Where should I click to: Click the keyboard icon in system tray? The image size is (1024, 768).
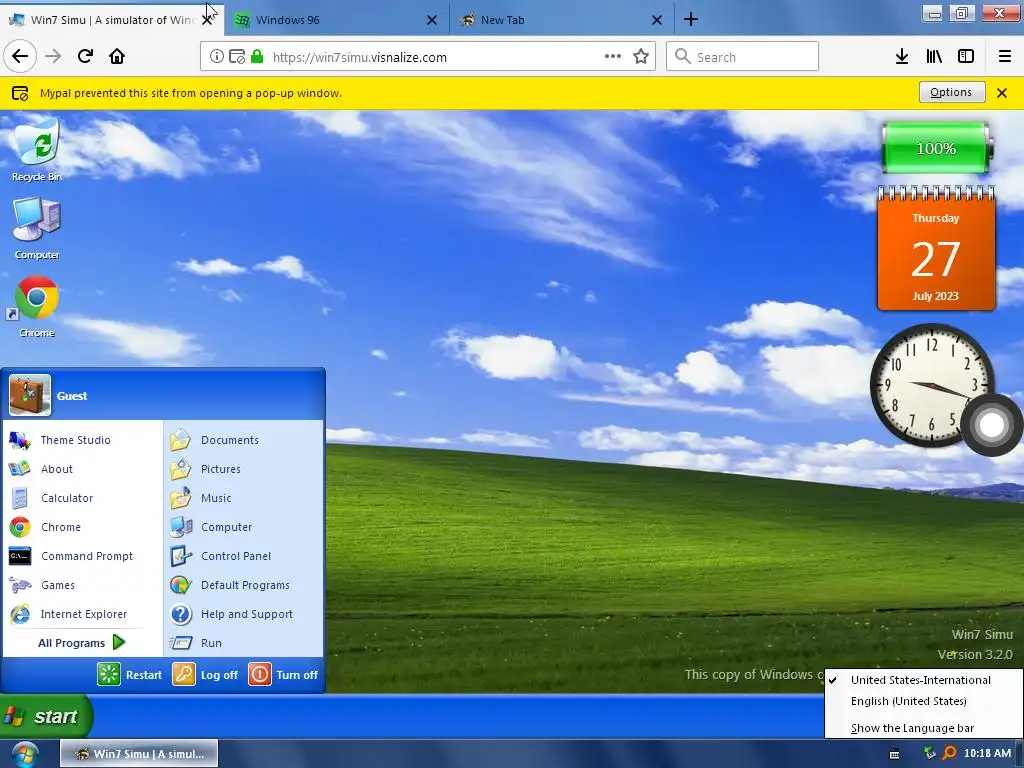click(x=895, y=755)
